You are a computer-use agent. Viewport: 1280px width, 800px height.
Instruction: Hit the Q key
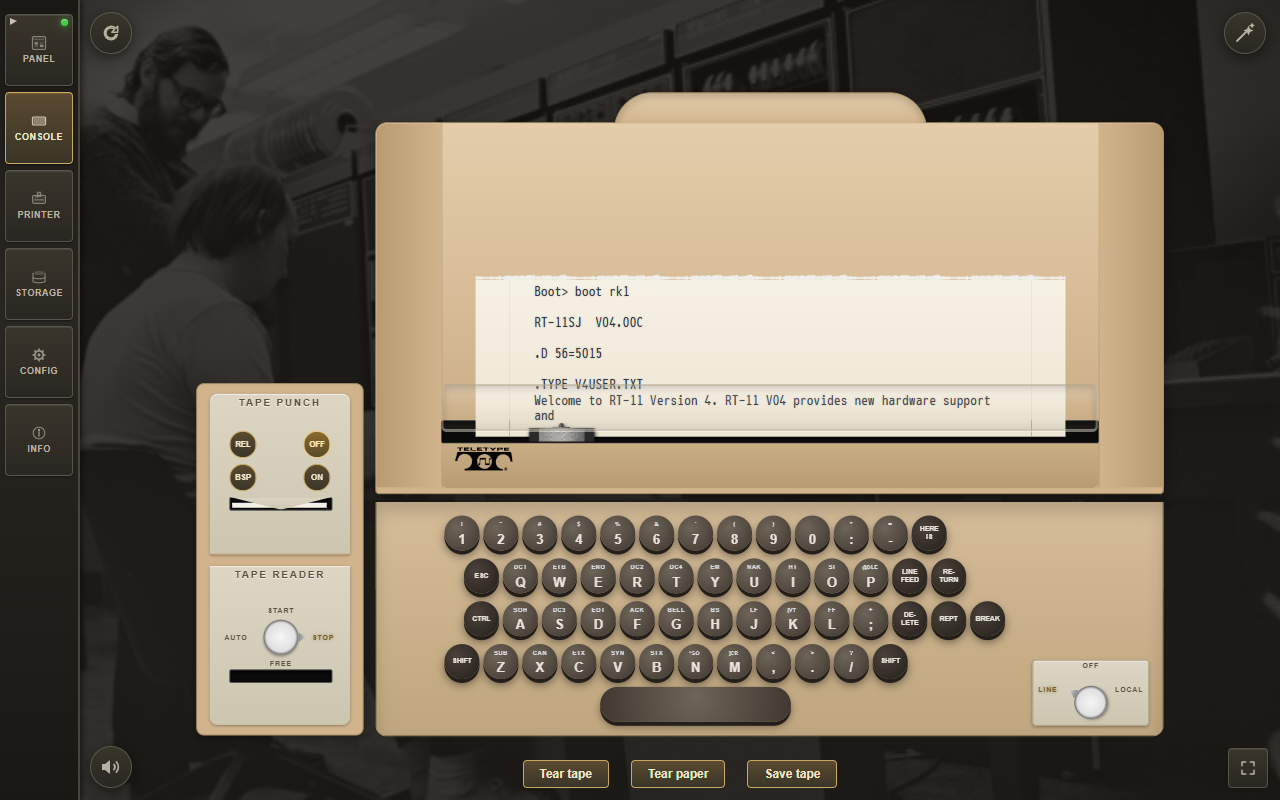[x=520, y=577]
